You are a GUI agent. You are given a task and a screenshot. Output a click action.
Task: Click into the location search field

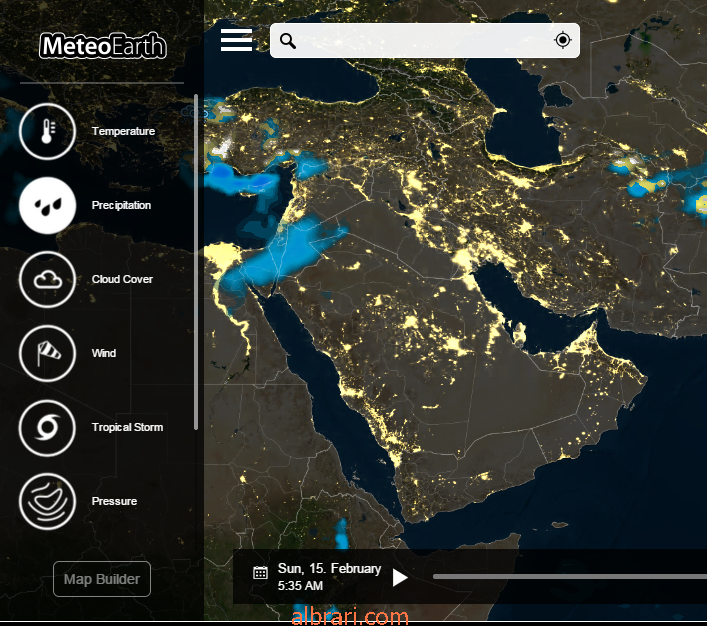425,41
